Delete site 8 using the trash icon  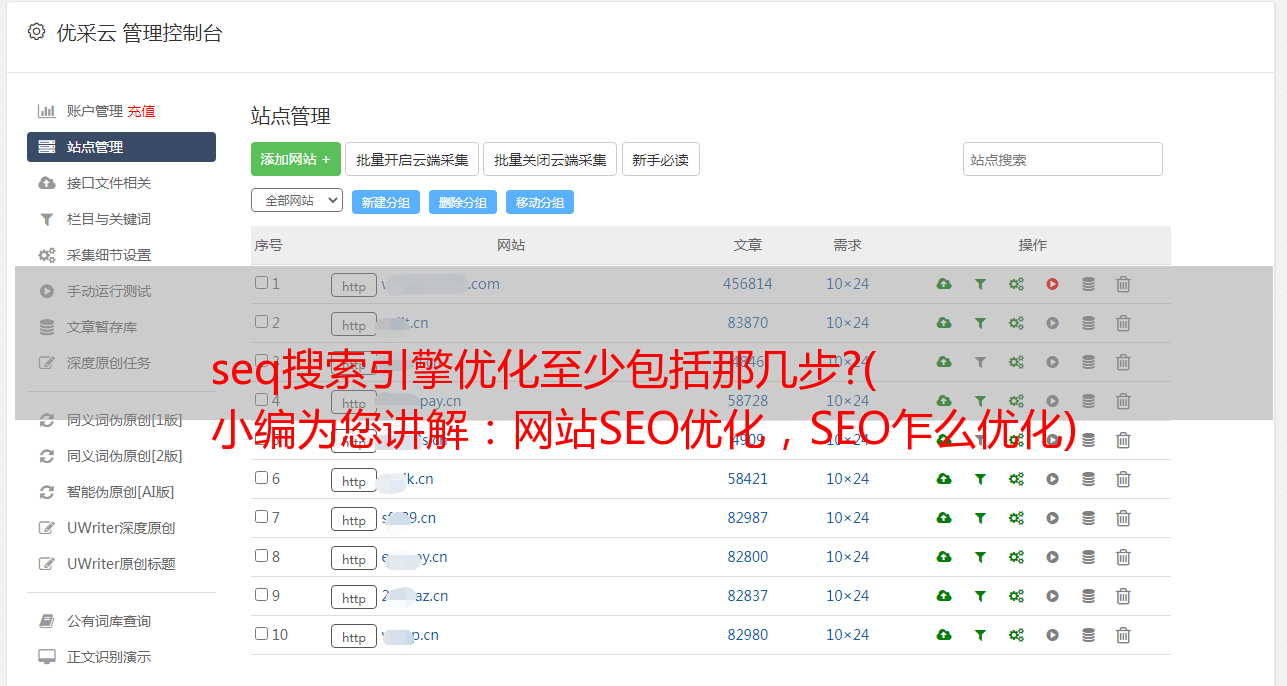[x=1123, y=557]
